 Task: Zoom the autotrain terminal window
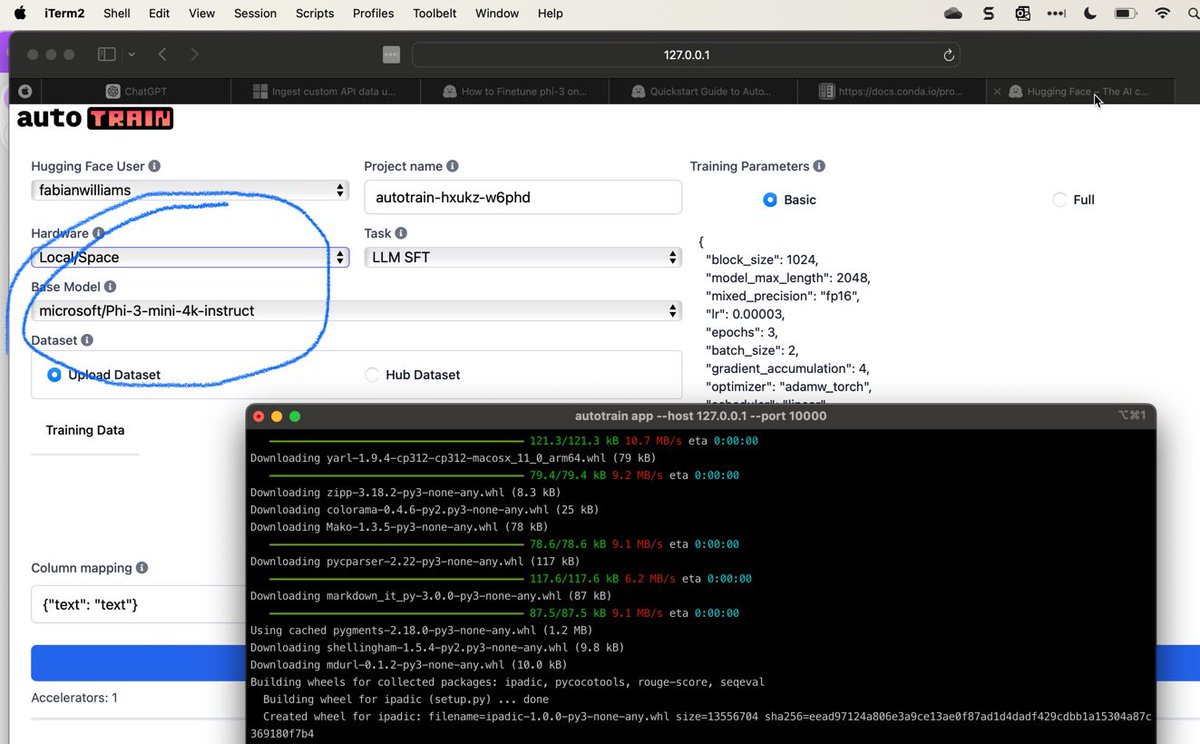point(295,416)
